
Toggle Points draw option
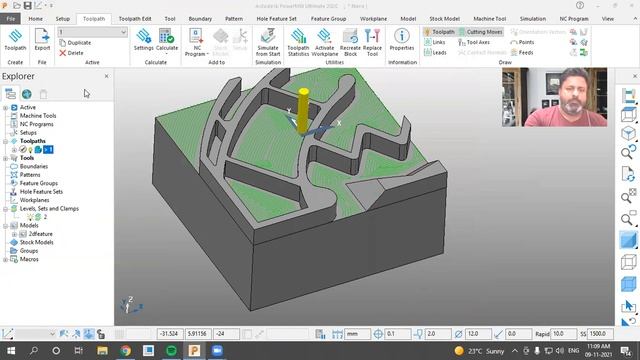pos(522,42)
